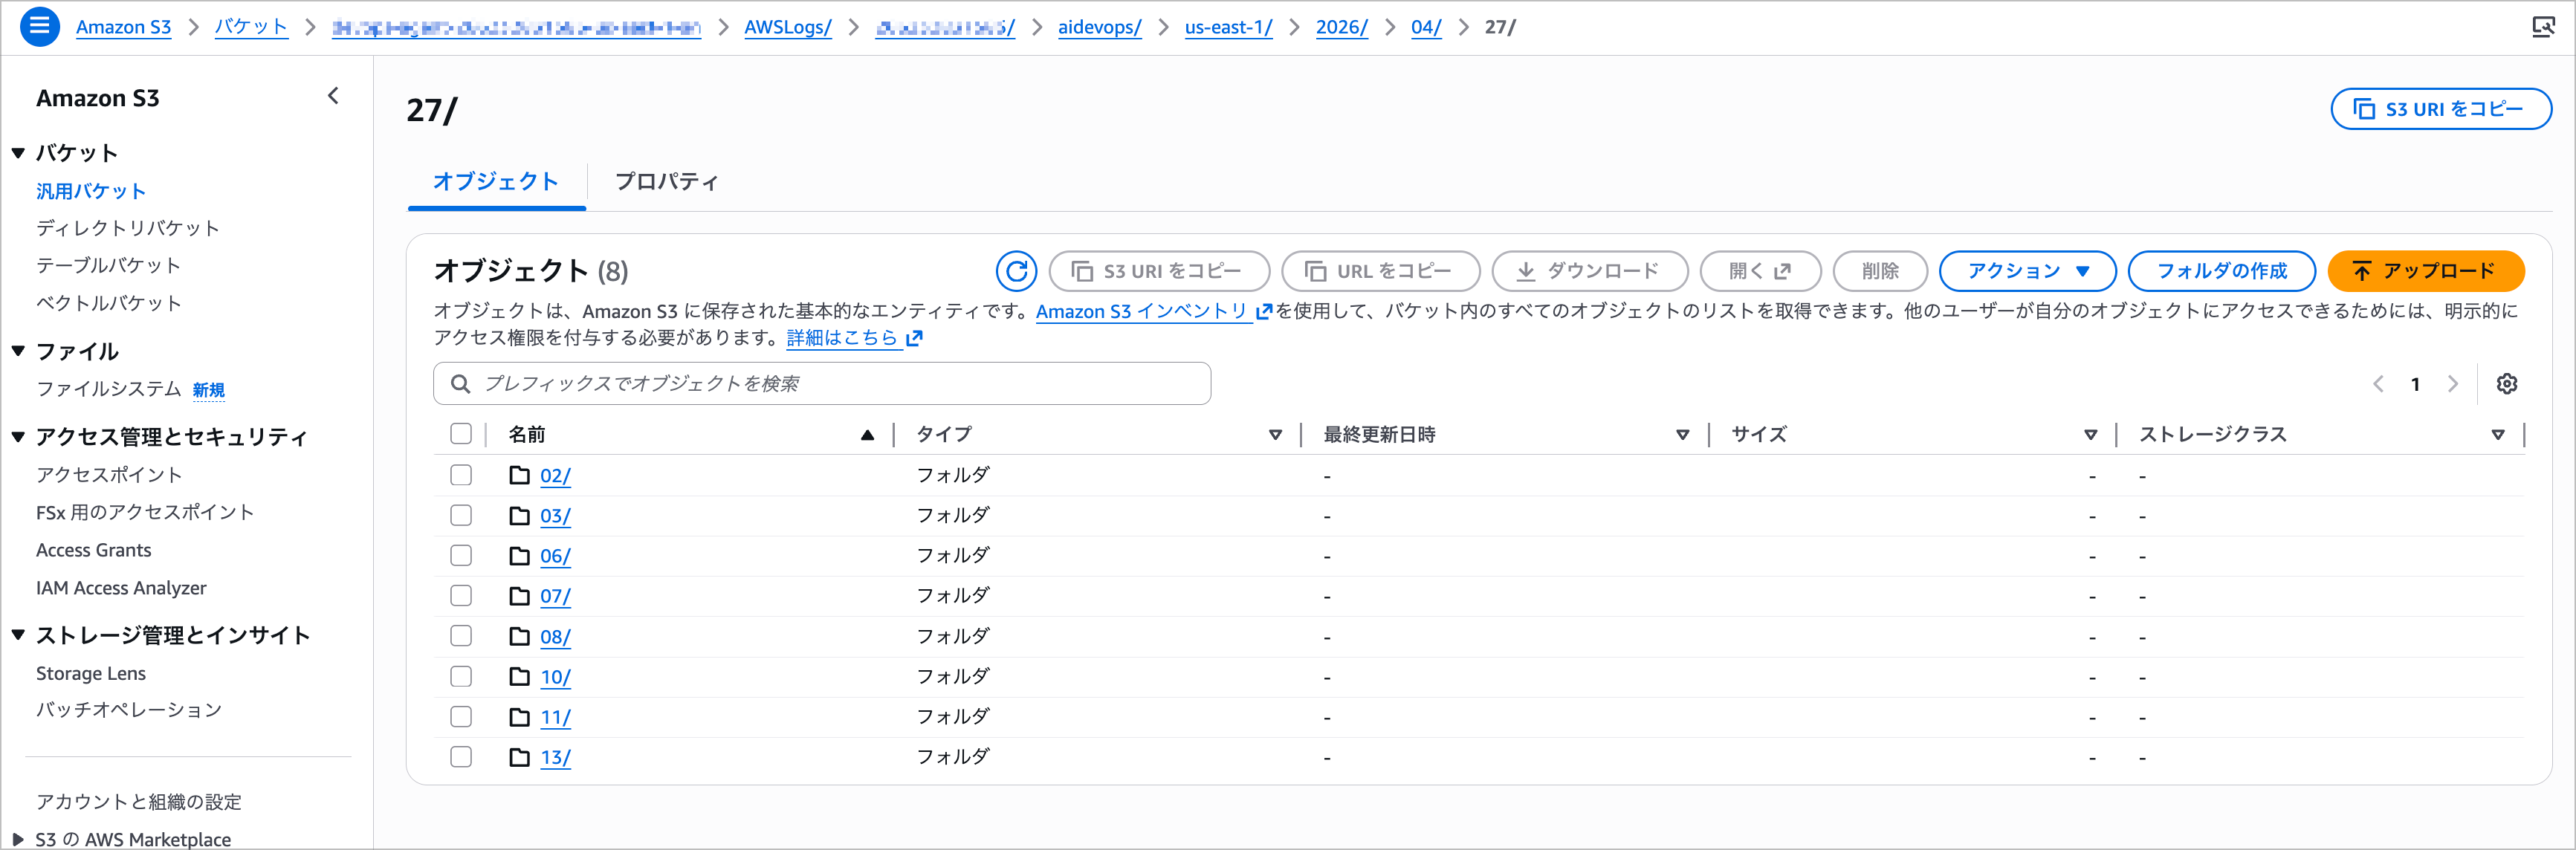The image size is (2576, 850).
Task: Open the アクション dropdown
Action: tap(2027, 271)
